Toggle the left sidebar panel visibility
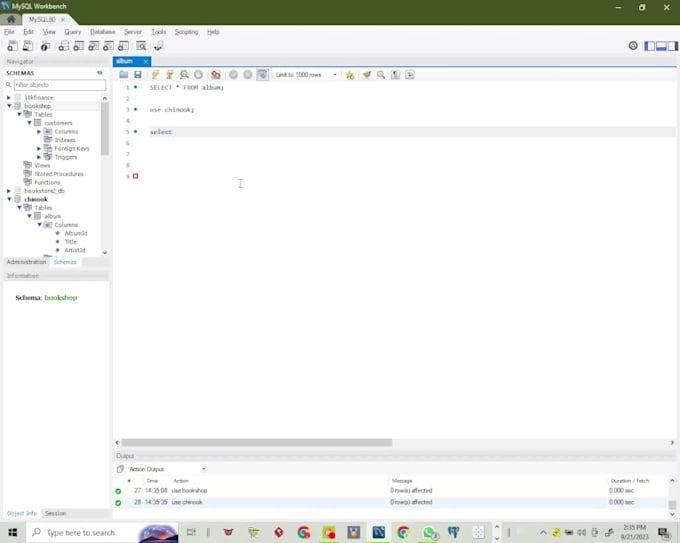The image size is (680, 543). coord(650,46)
